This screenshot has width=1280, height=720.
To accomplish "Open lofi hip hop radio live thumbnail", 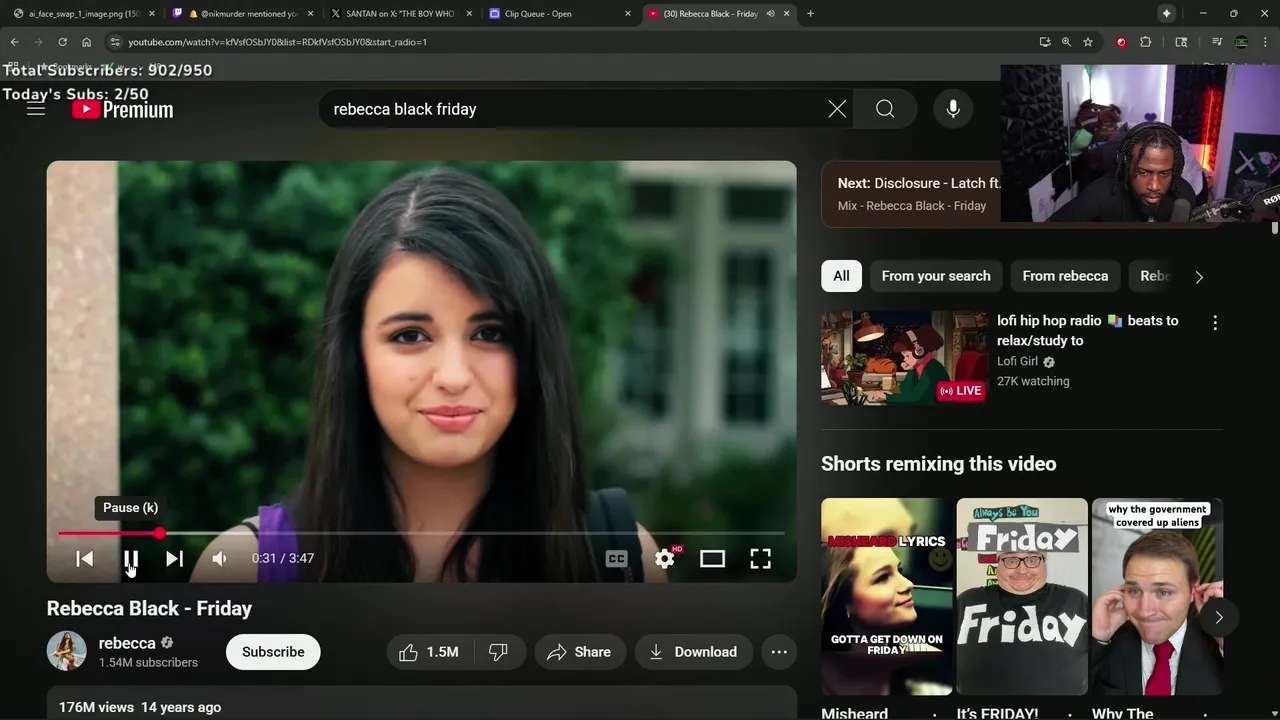I will coord(904,358).
